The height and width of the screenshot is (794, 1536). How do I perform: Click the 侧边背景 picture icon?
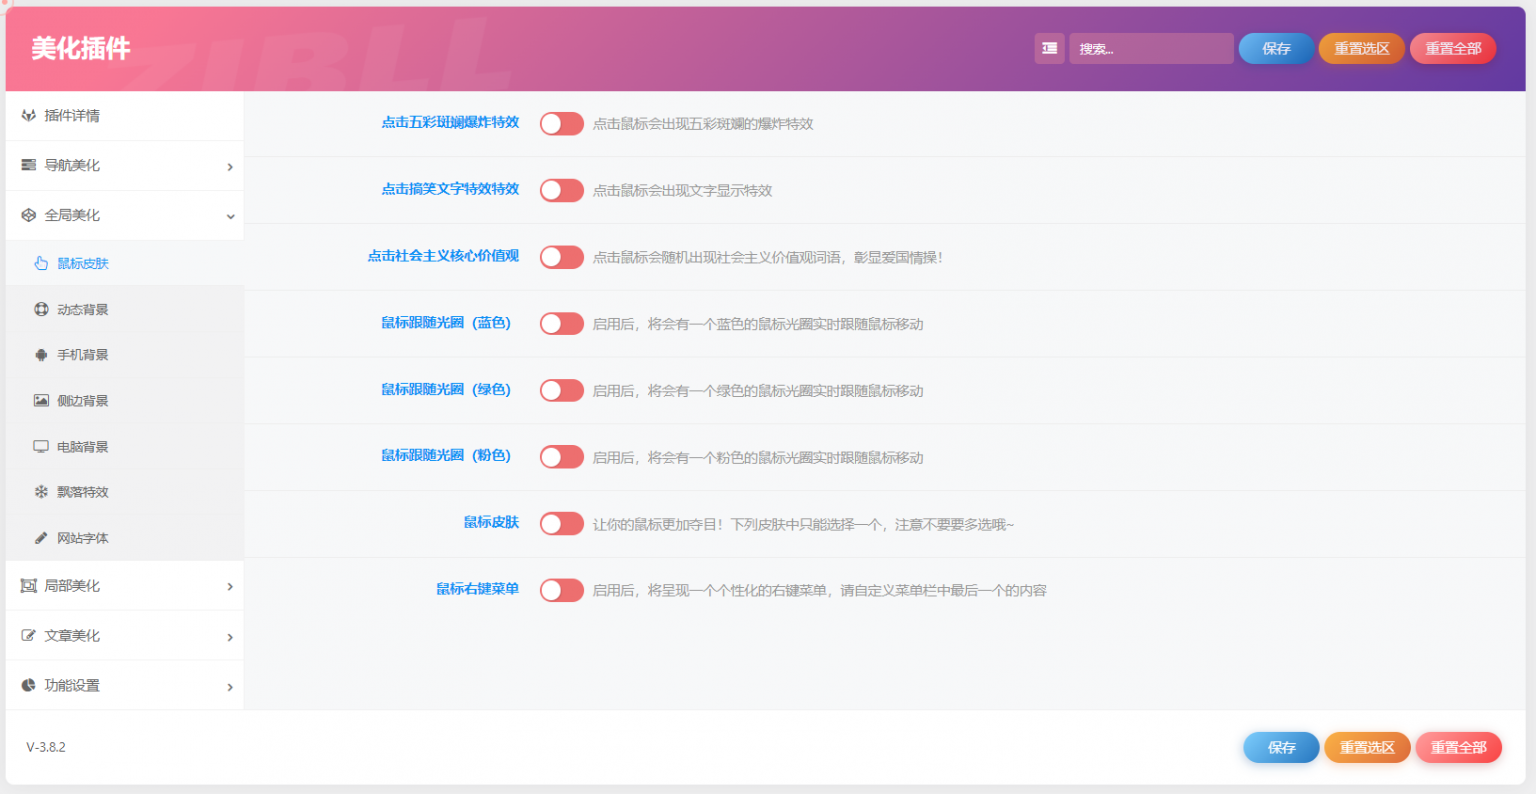[41, 401]
